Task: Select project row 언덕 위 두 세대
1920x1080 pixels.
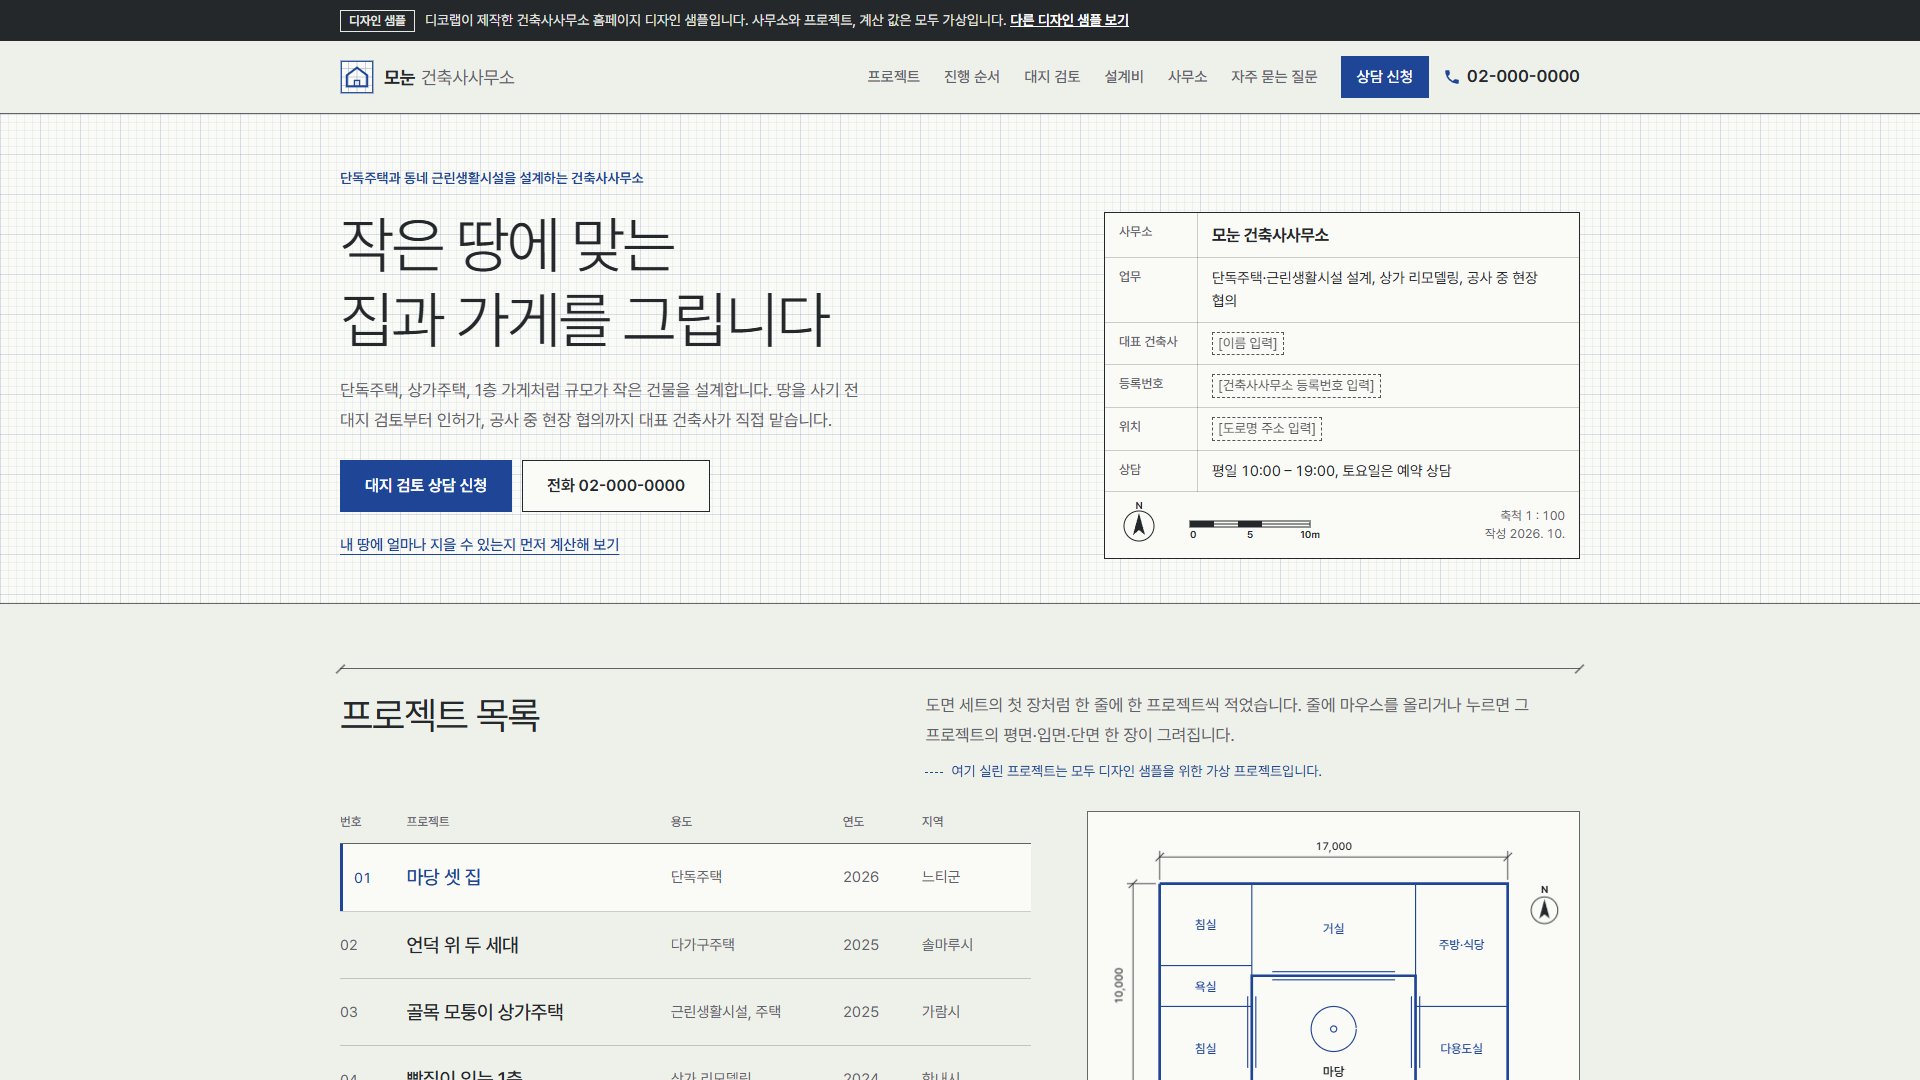Action: pos(686,945)
